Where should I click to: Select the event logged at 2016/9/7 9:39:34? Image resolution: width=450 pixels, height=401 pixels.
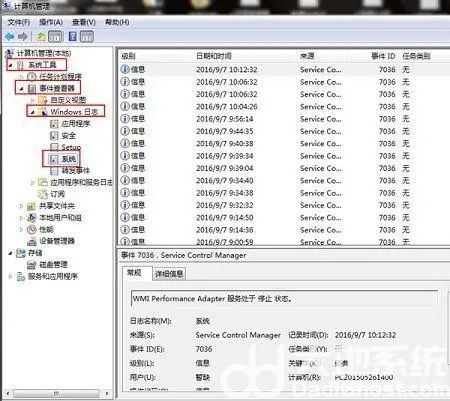click(x=284, y=156)
